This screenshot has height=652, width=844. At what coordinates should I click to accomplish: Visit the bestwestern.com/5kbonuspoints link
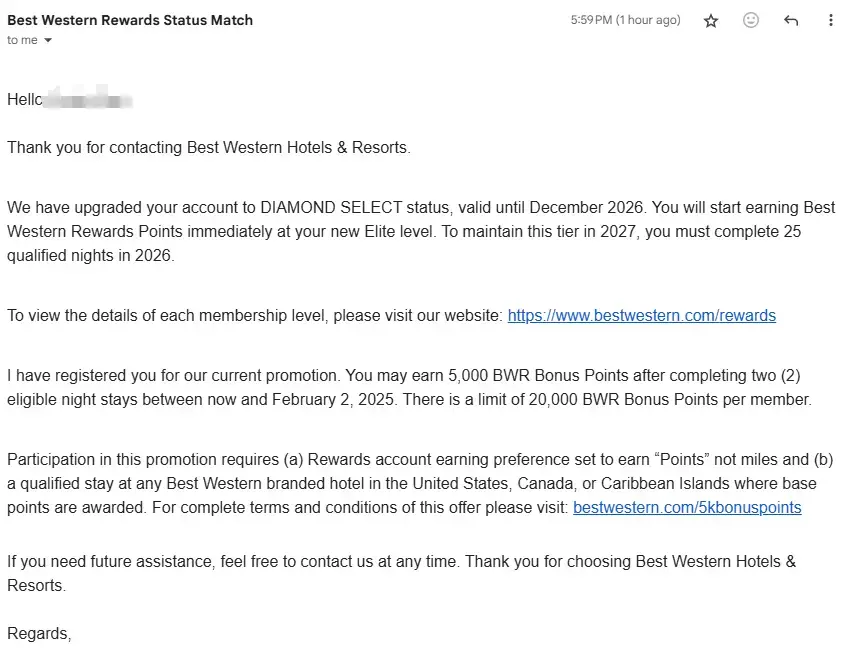(687, 508)
